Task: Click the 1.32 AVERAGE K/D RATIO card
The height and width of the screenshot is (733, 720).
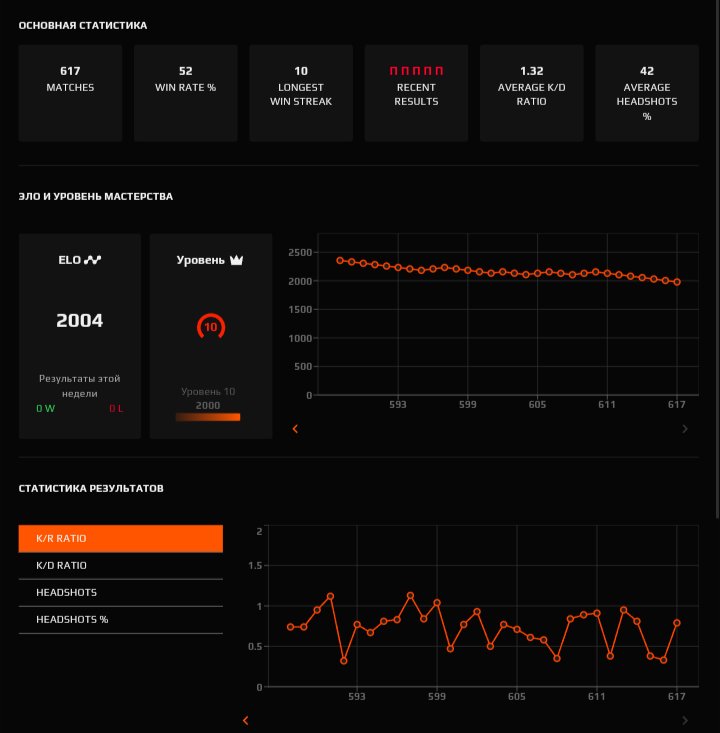Action: [x=532, y=93]
